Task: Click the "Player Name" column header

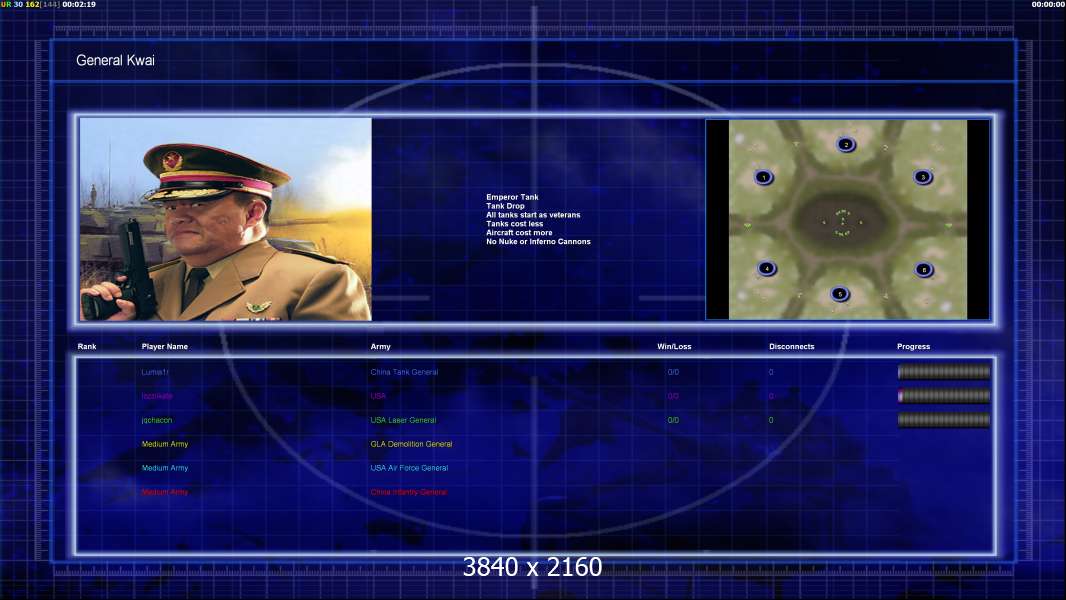Action: tap(165, 347)
